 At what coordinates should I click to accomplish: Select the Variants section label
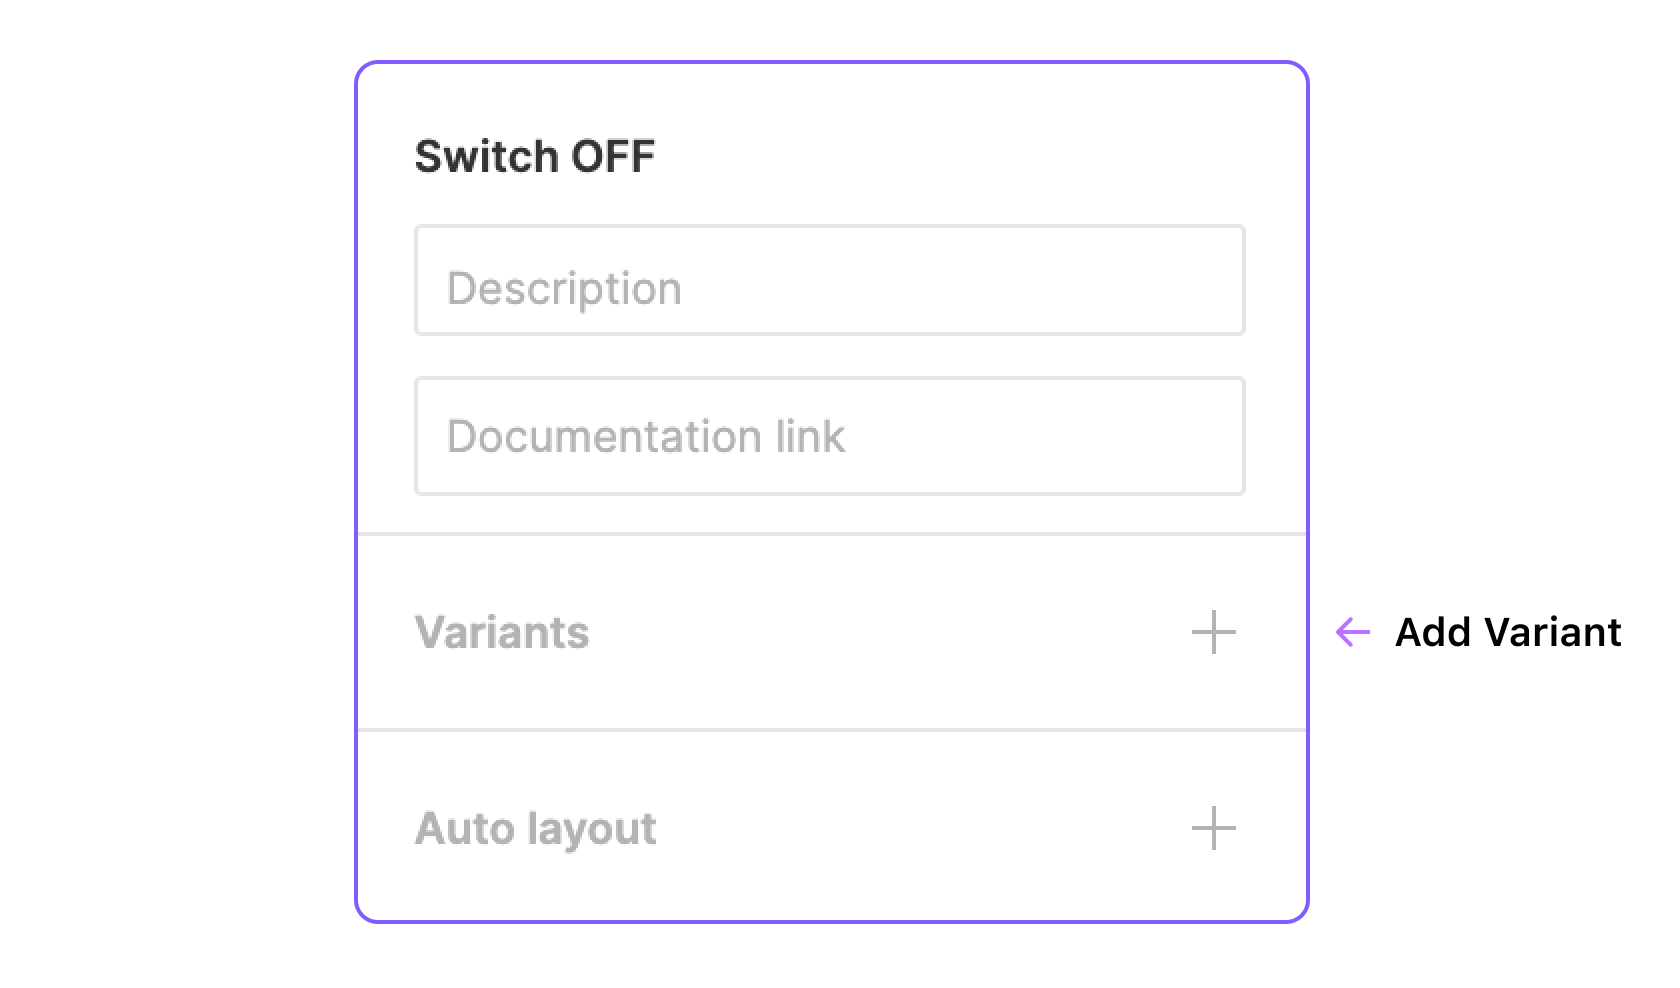point(502,632)
